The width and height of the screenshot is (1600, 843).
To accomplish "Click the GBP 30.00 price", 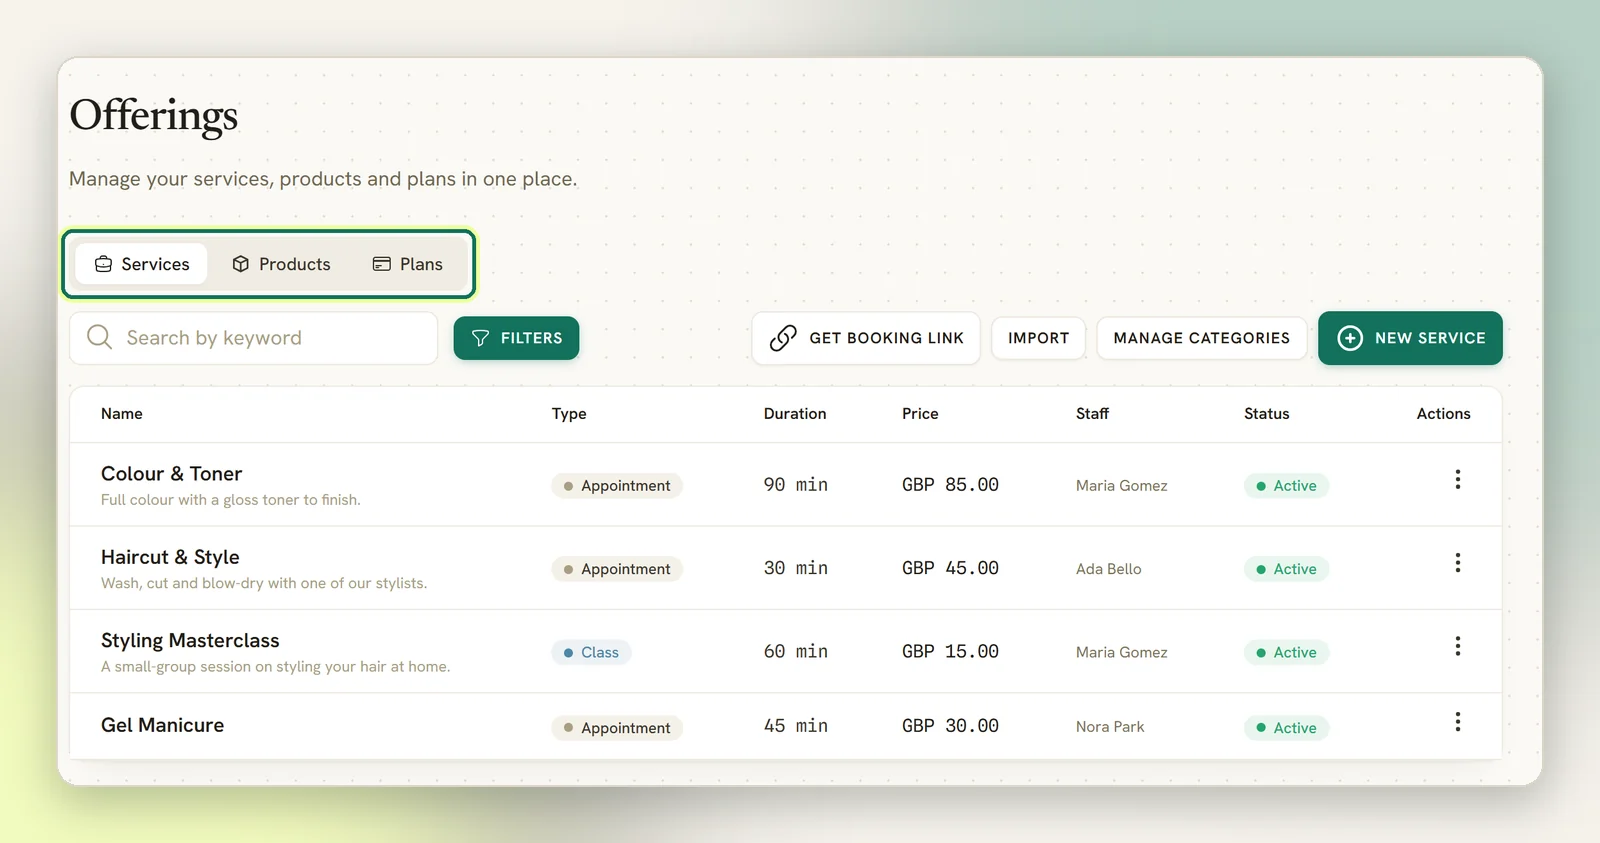I will pos(950,726).
